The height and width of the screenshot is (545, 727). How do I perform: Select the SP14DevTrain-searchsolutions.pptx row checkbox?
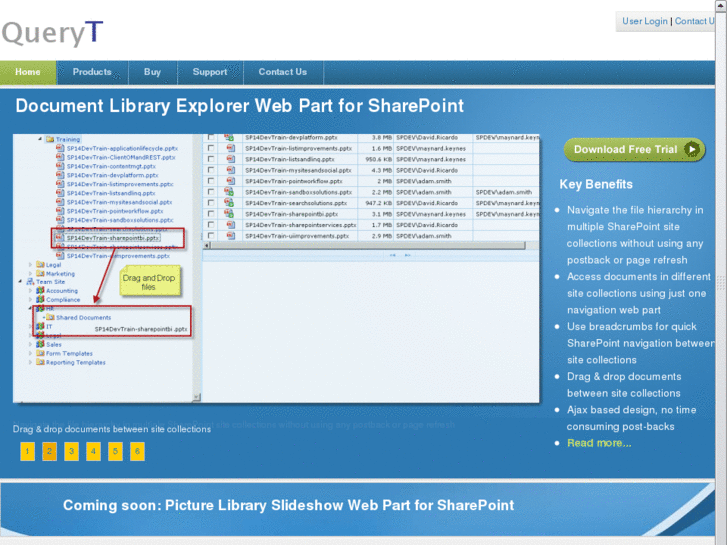(x=211, y=202)
